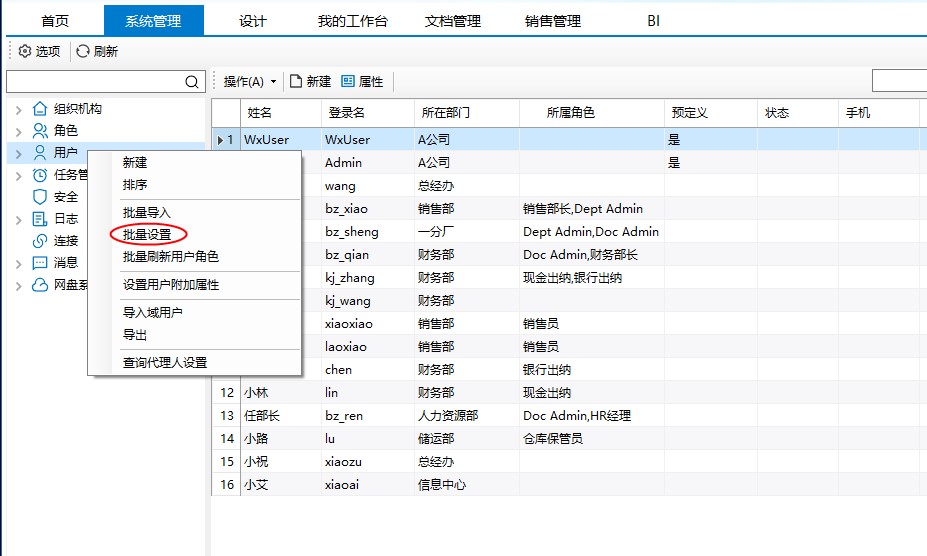Click the 刷新 refresh icon

click(83, 51)
